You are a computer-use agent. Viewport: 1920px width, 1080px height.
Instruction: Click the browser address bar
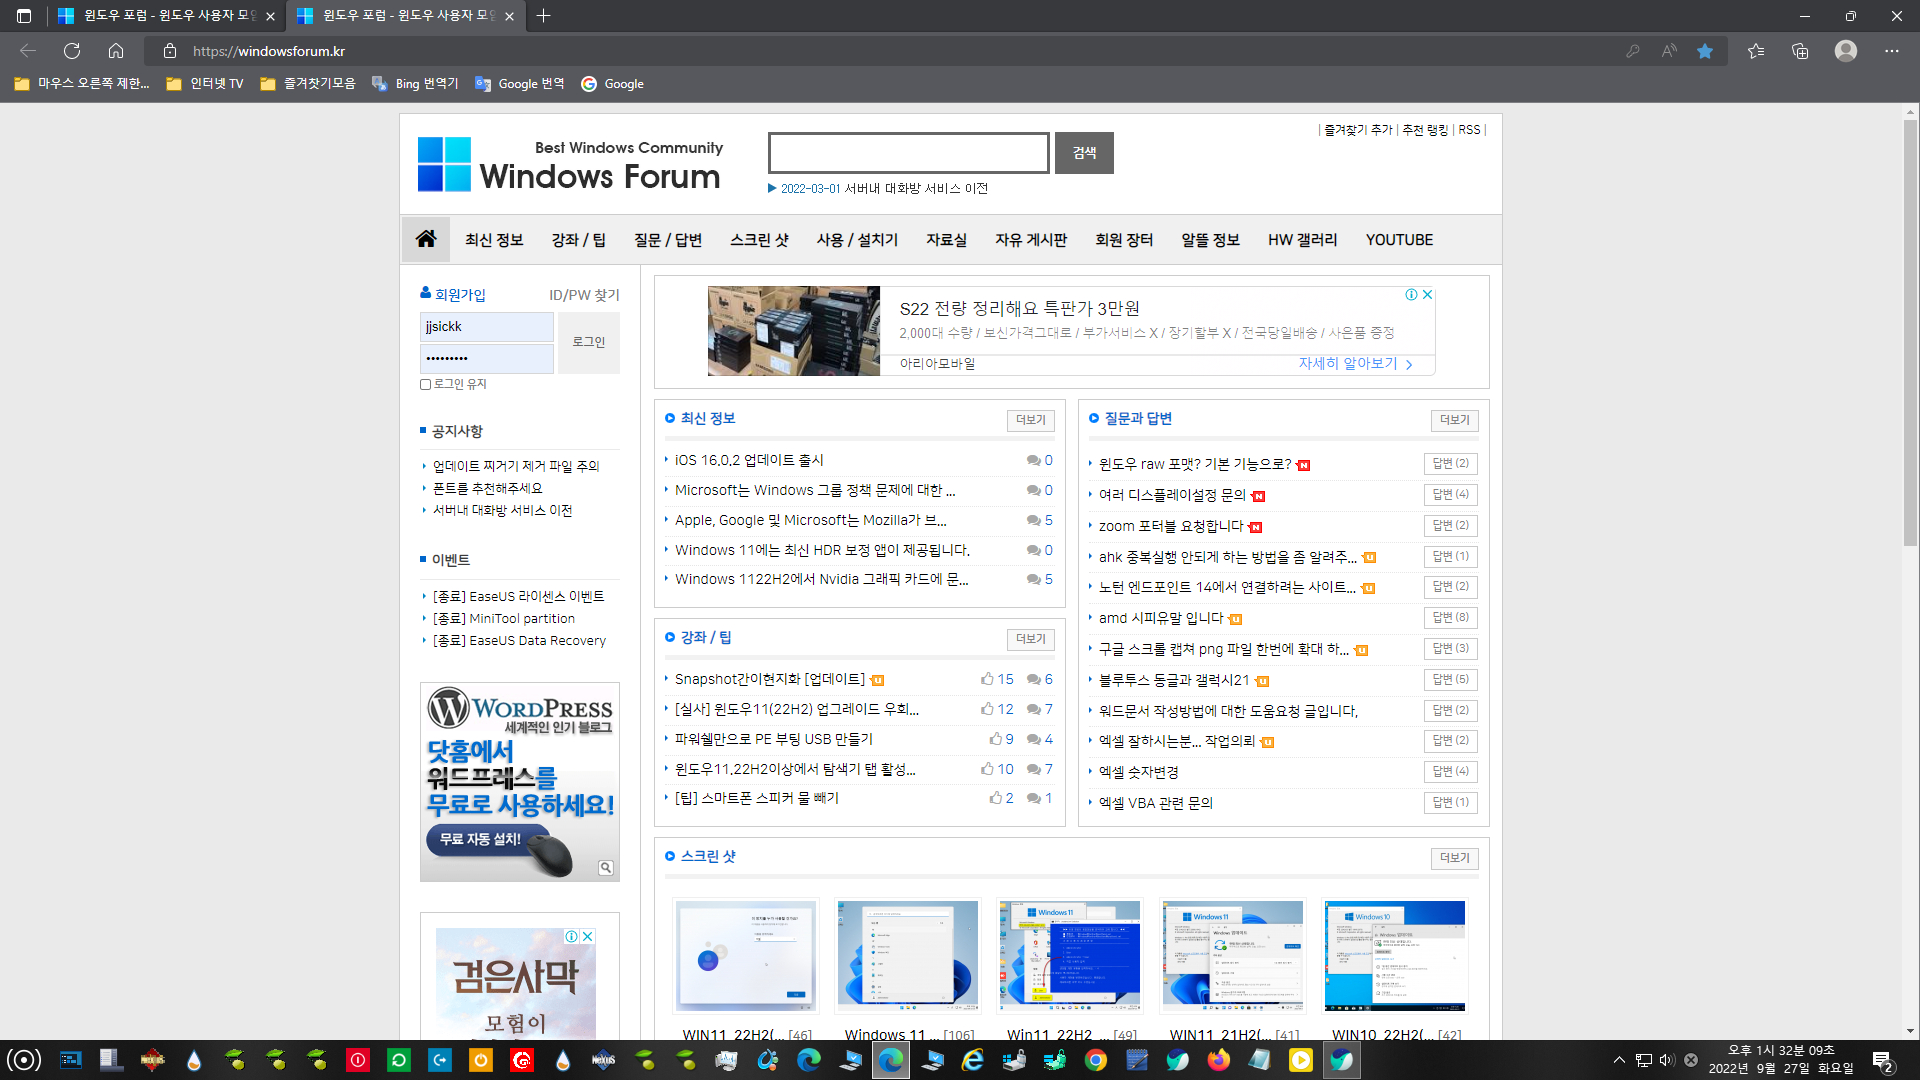click(x=900, y=51)
